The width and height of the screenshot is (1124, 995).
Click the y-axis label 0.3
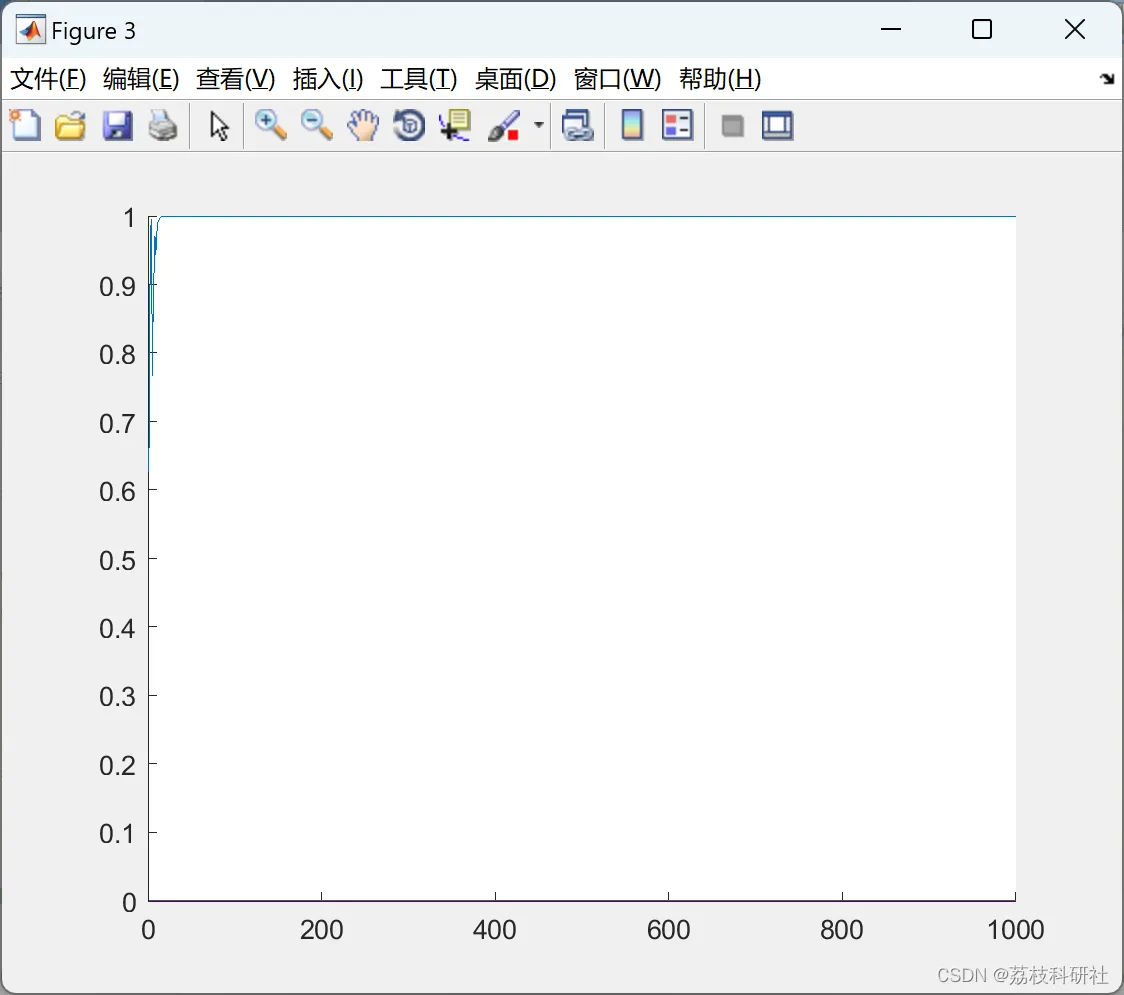(x=118, y=697)
